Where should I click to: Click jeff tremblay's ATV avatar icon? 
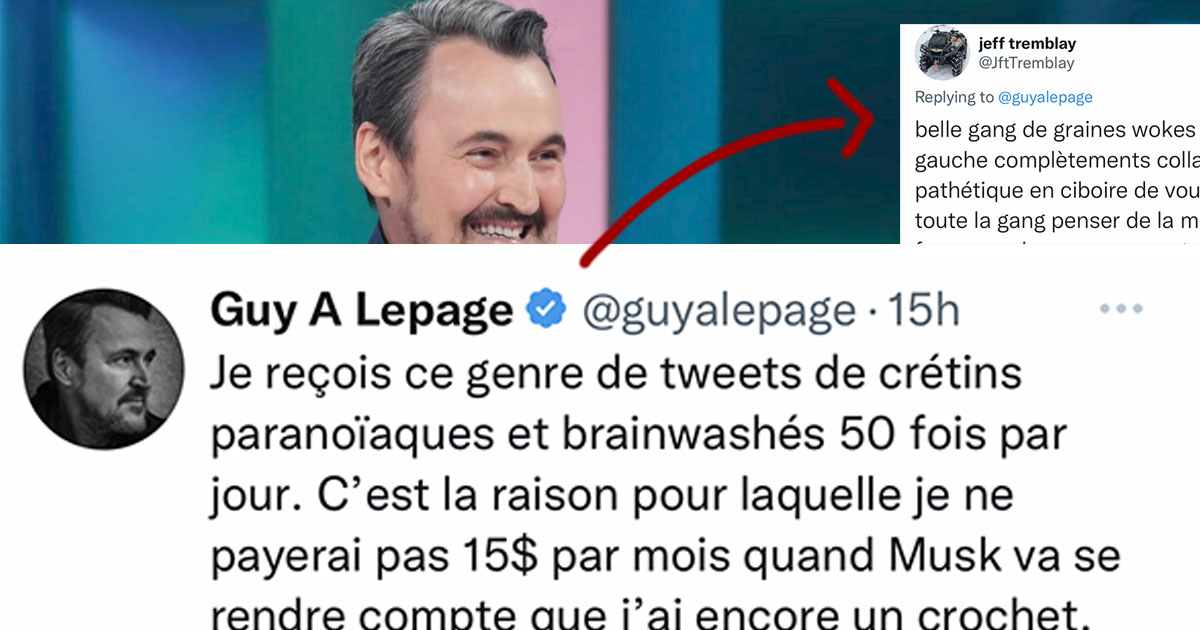point(942,53)
